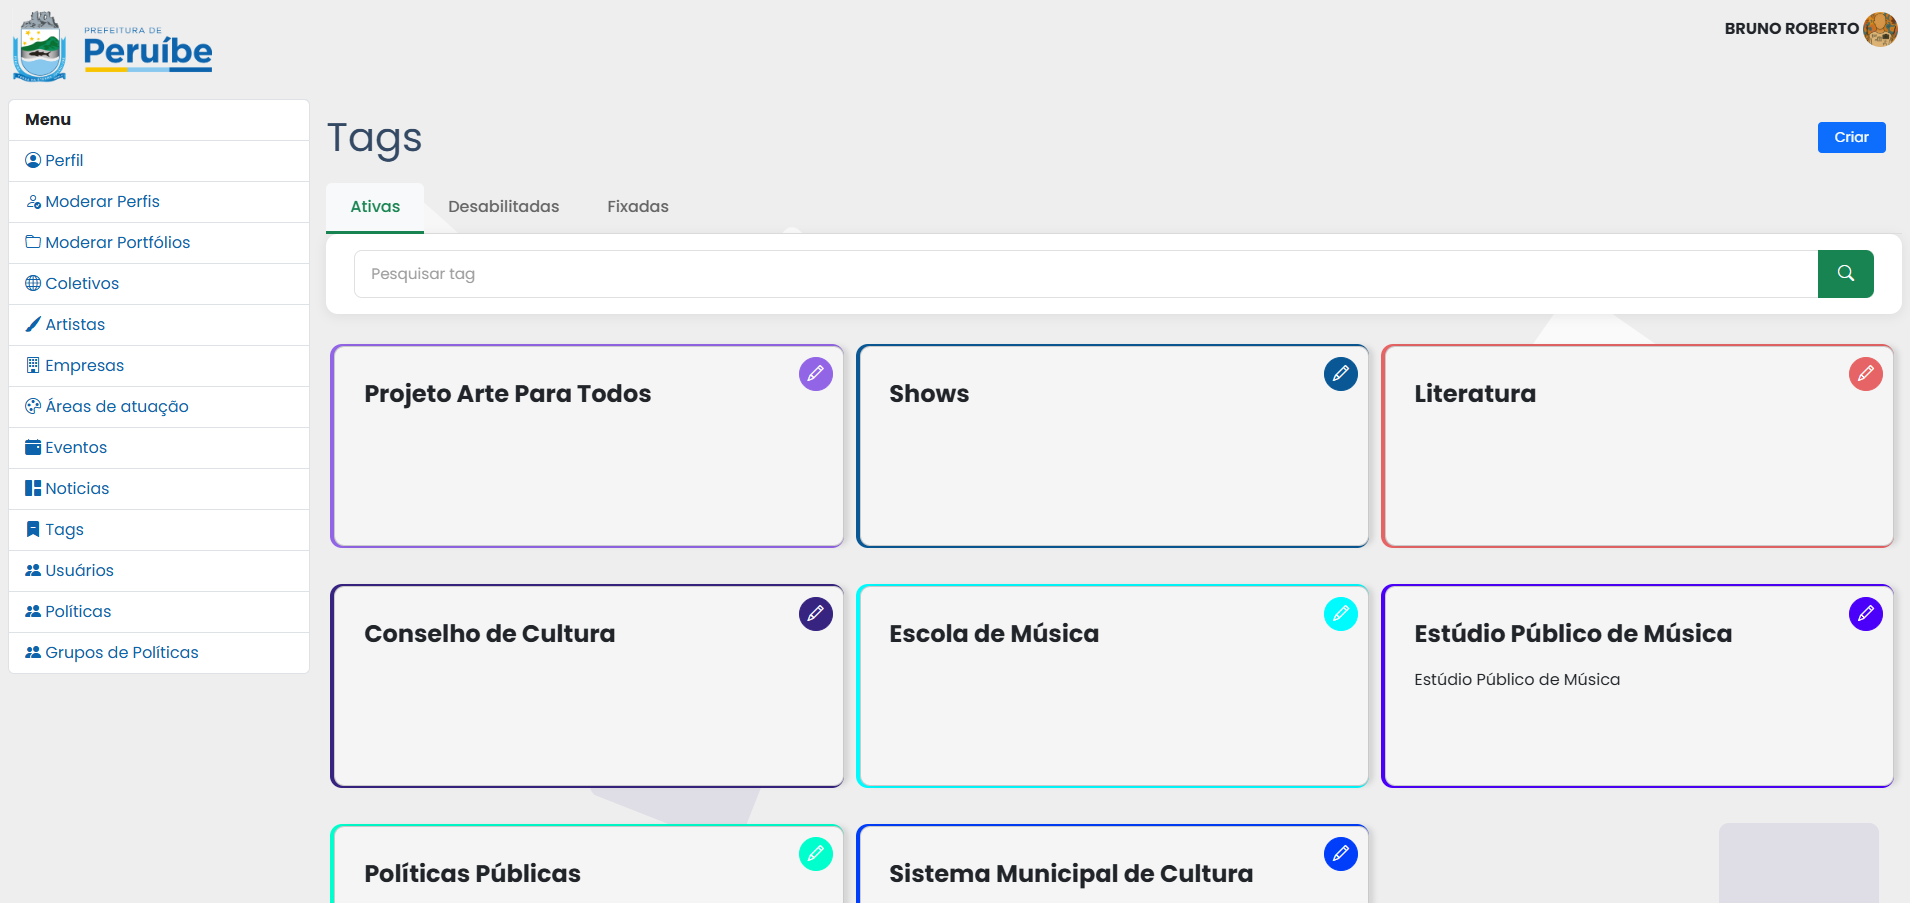1910x903 pixels.
Task: Edit the Conselho de Cultura tag
Action: (x=816, y=614)
